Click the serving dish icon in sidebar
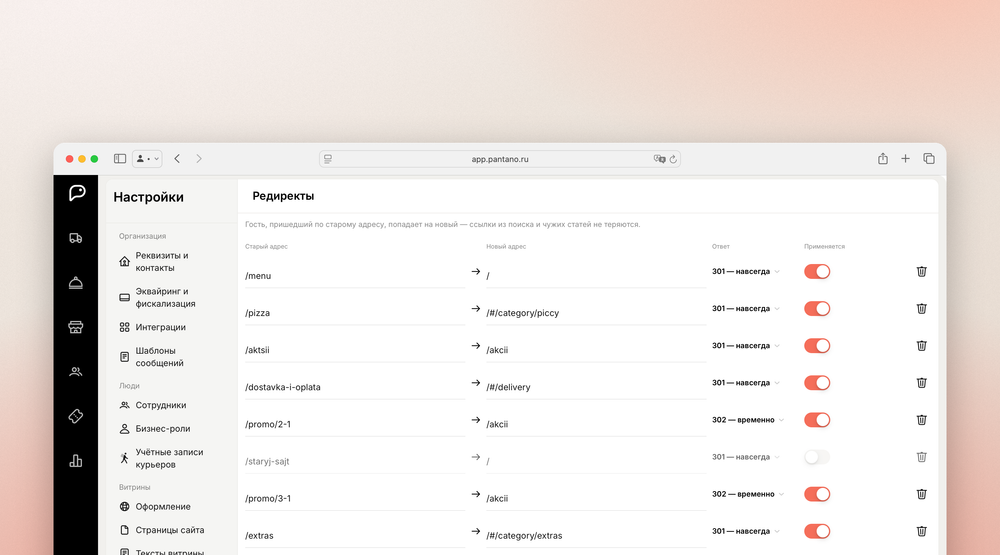The width and height of the screenshot is (1000, 555). (x=75, y=283)
